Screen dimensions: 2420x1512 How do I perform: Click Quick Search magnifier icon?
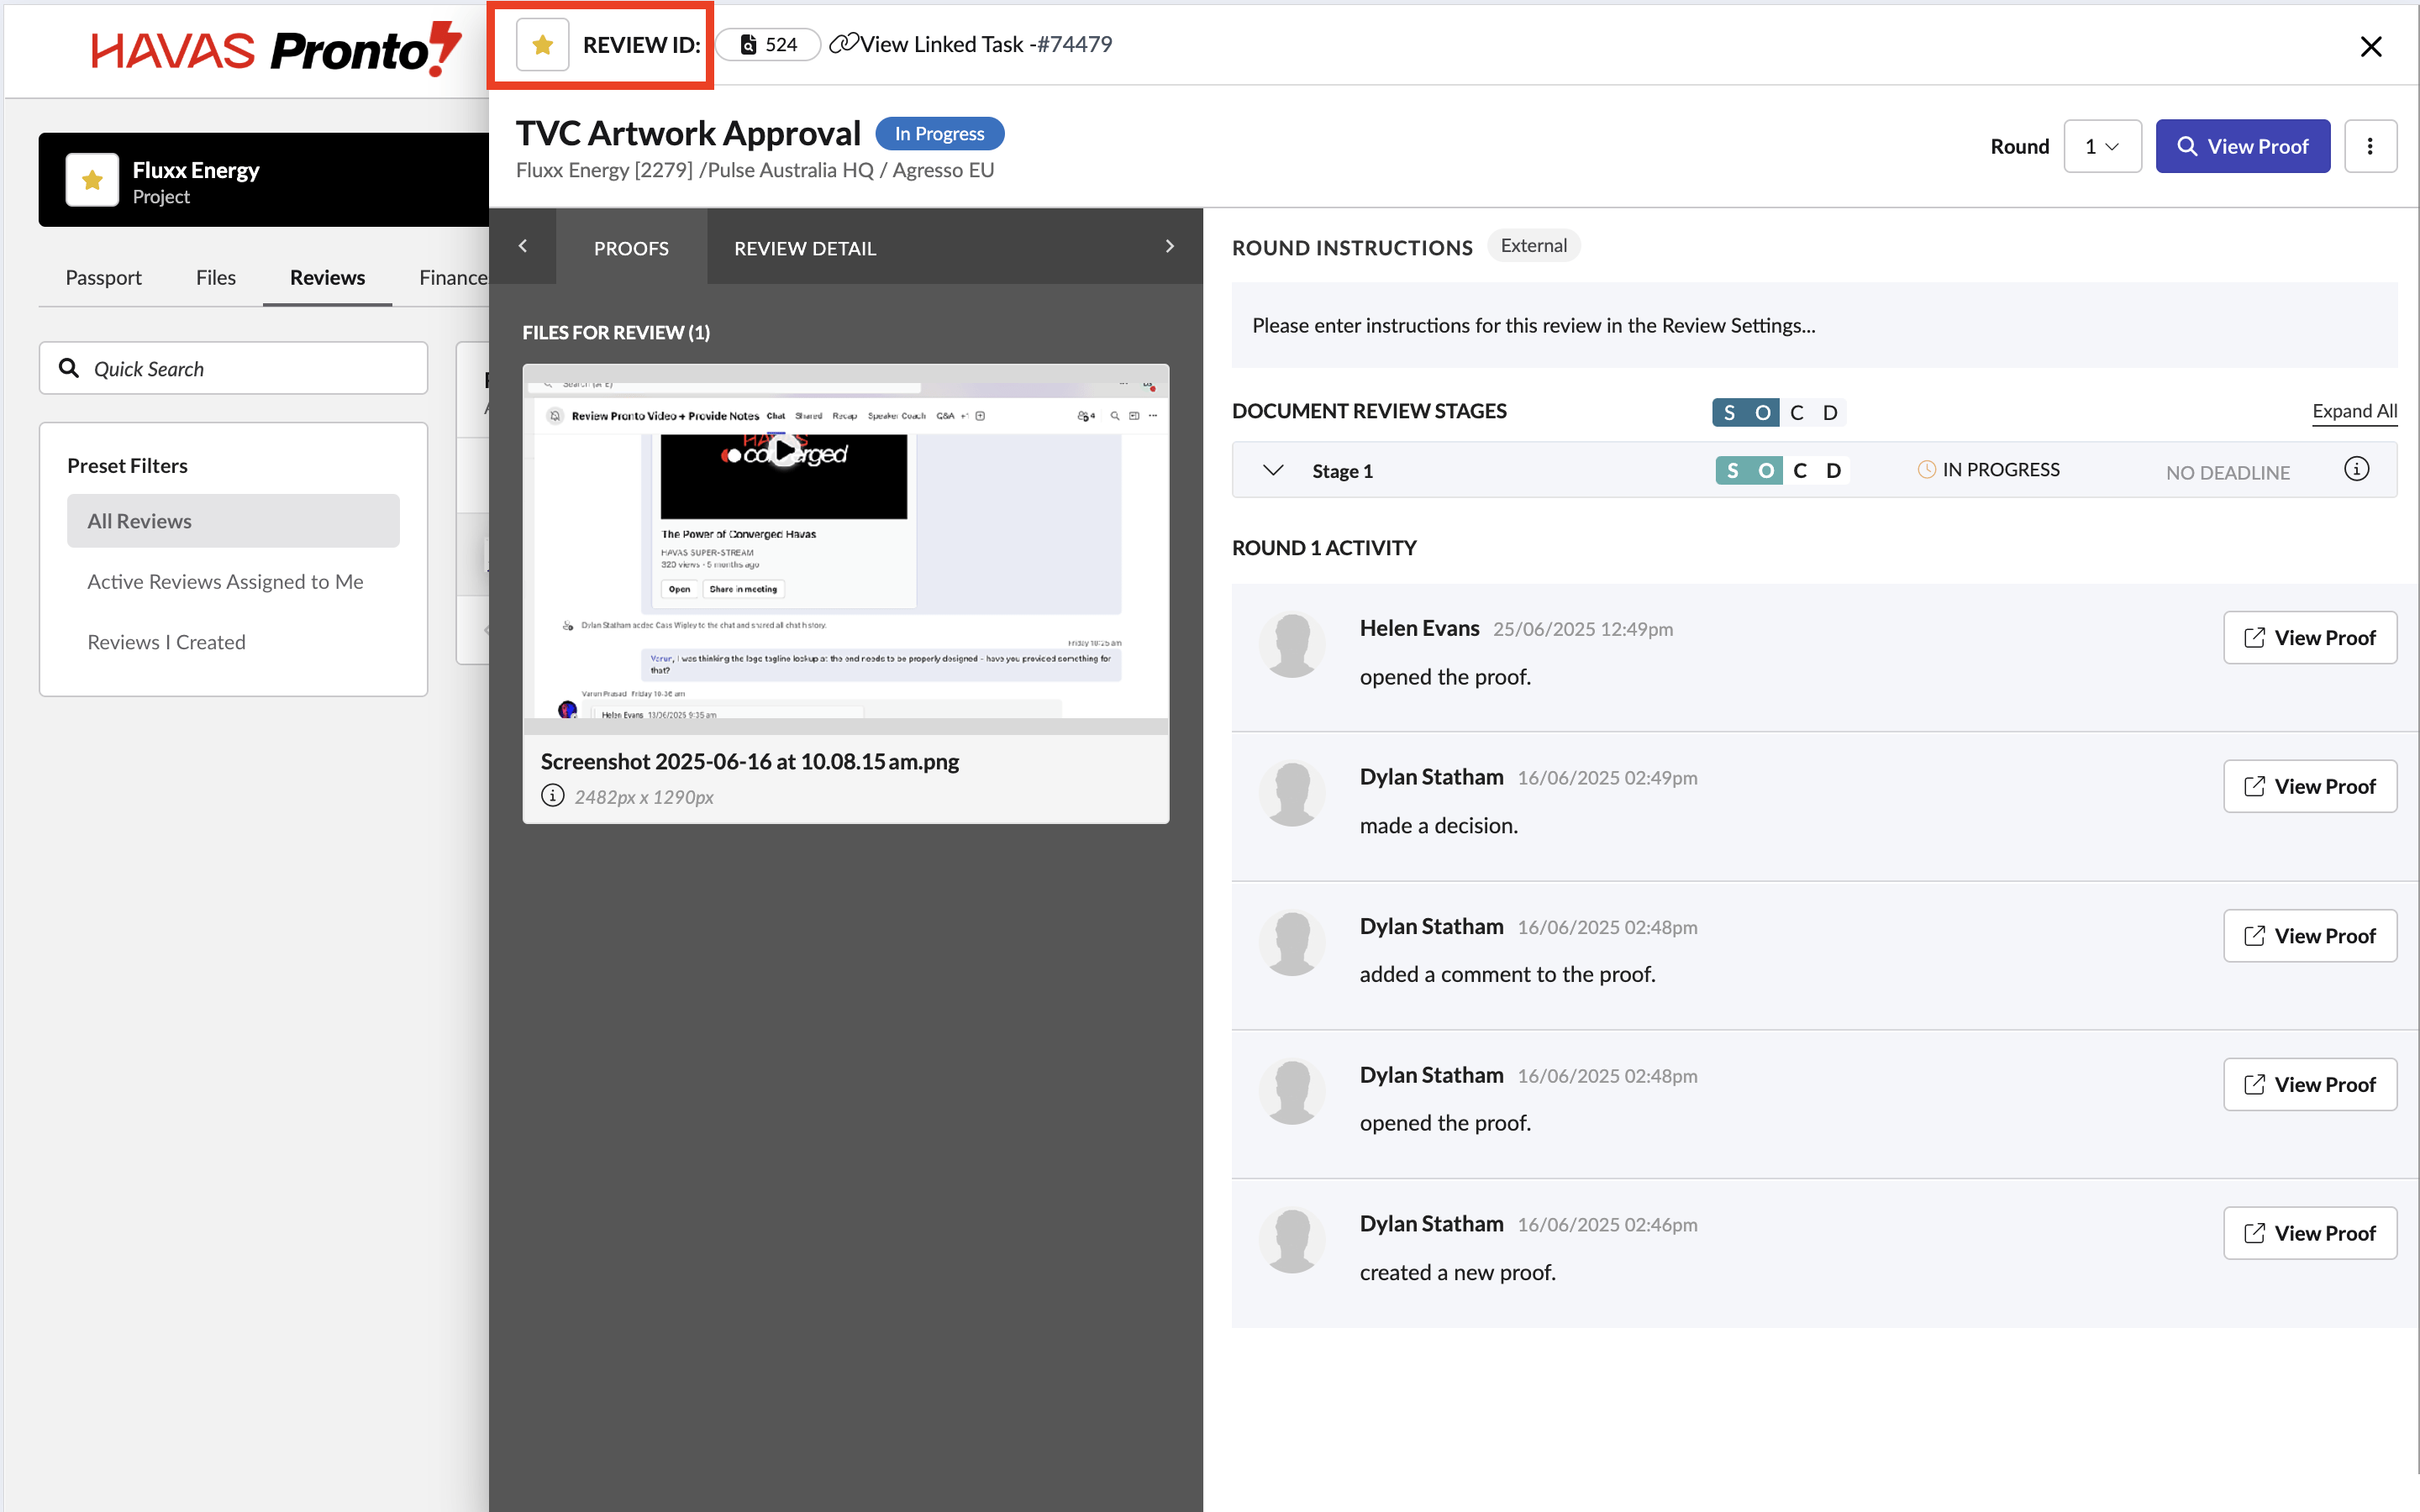[69, 368]
